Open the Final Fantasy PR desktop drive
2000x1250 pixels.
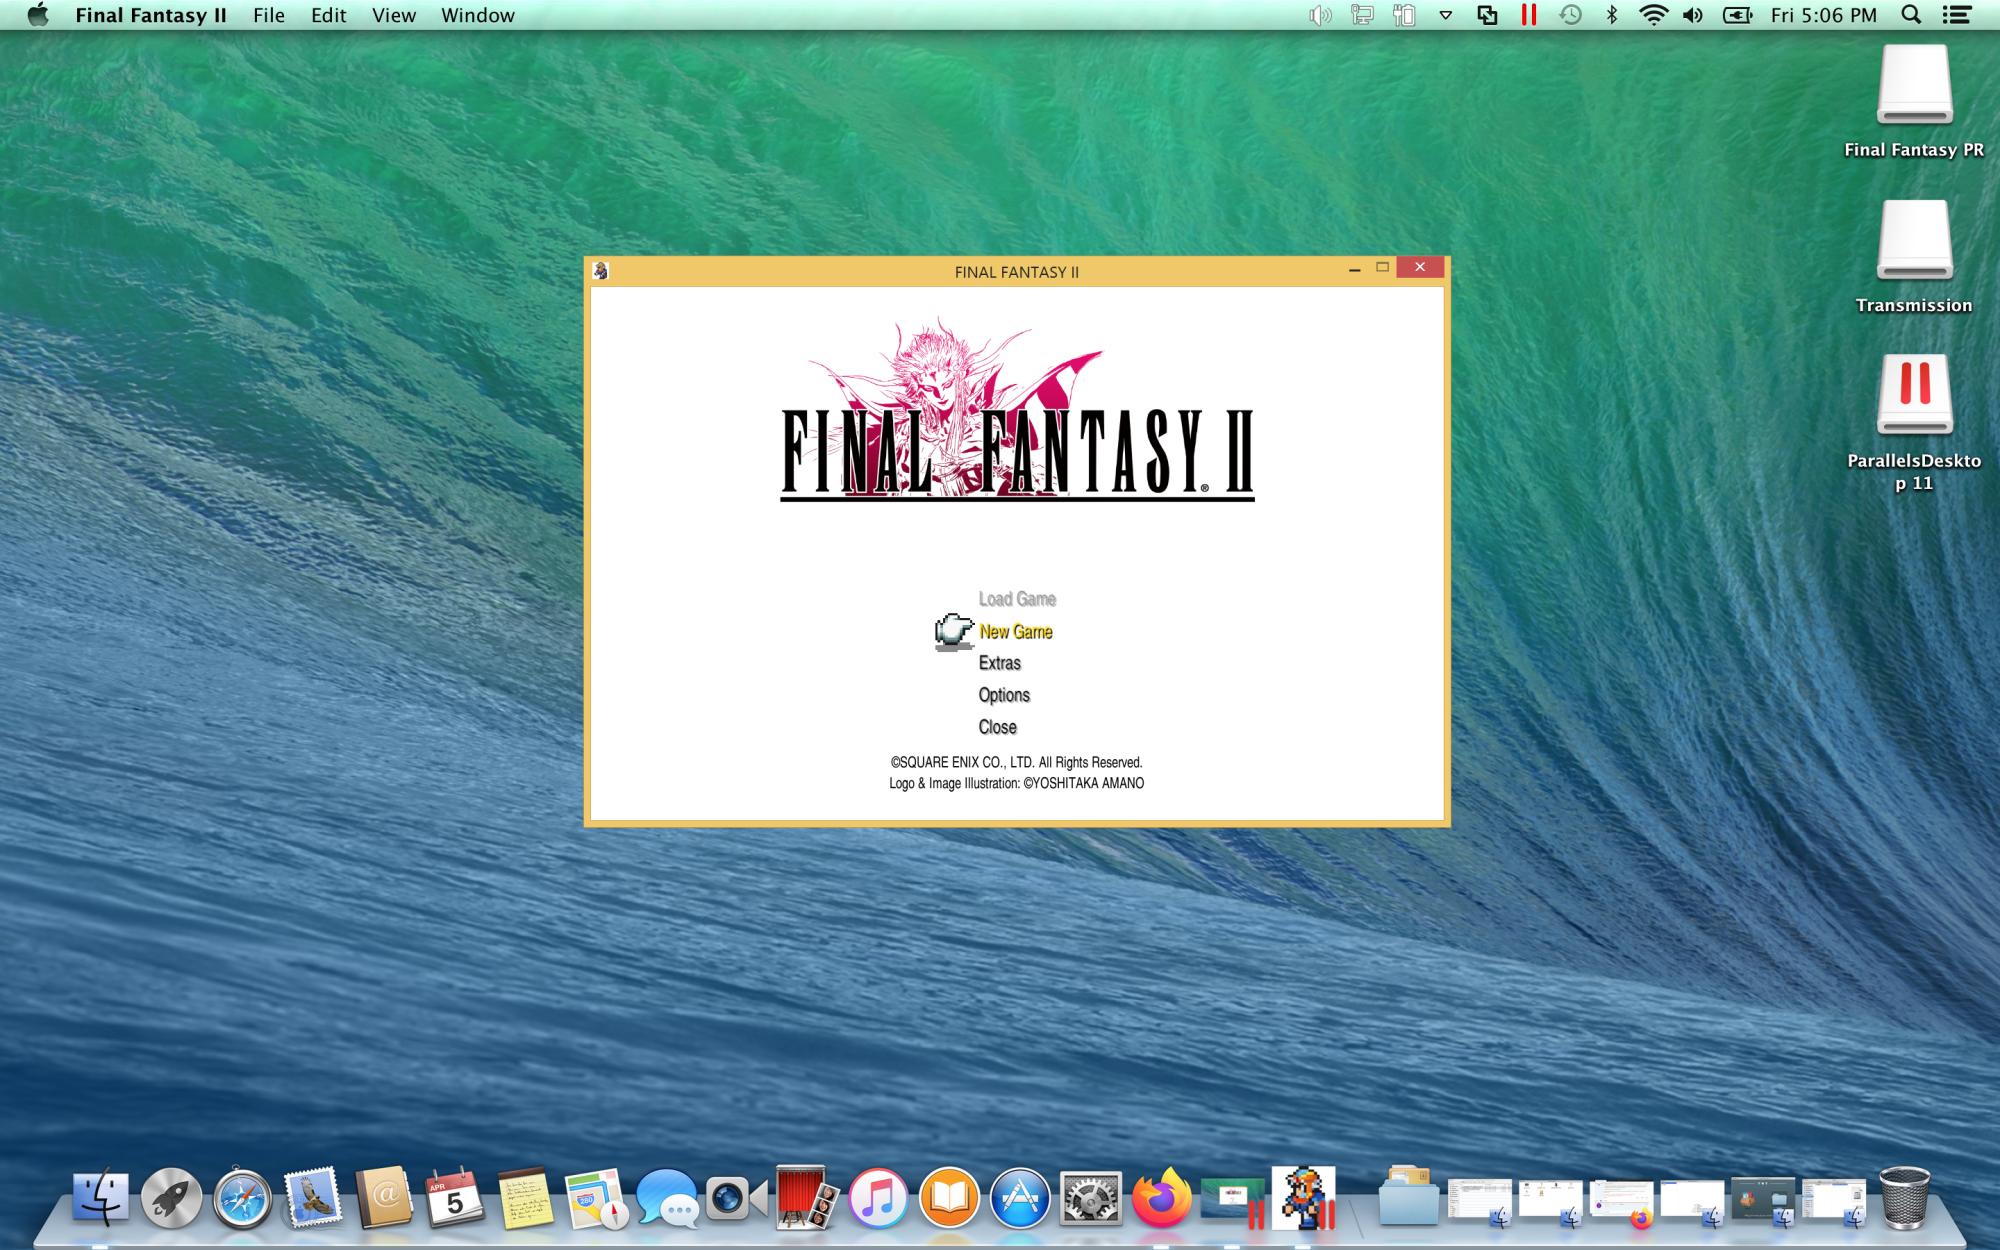coord(1913,85)
